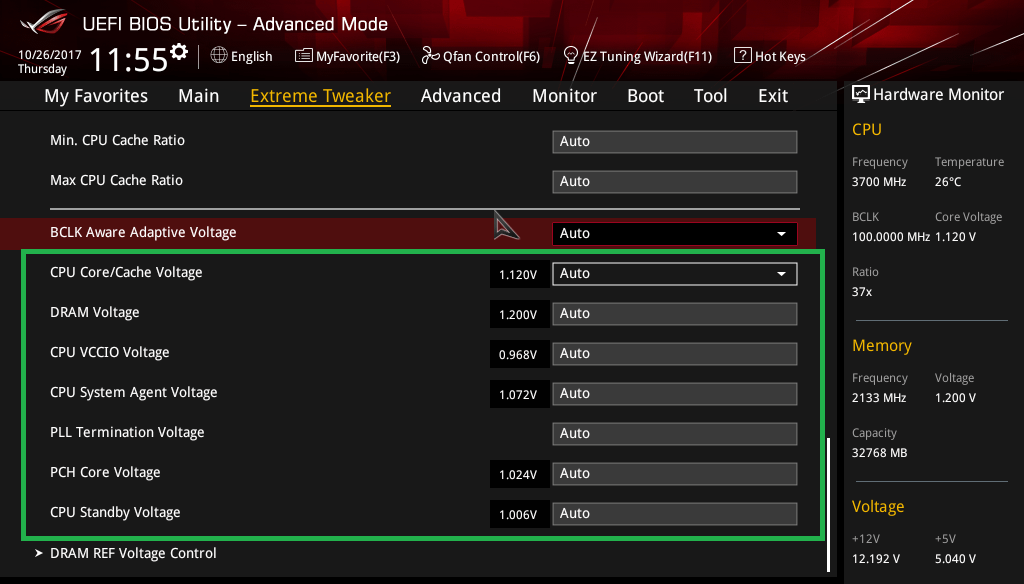
Task: Go to the Advanced tab
Action: [x=461, y=96]
